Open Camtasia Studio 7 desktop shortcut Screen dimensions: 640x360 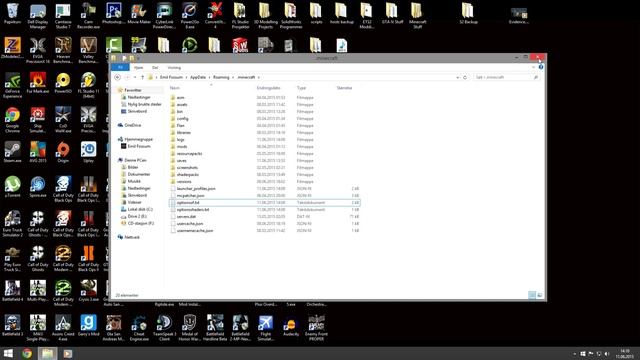[x=63, y=16]
